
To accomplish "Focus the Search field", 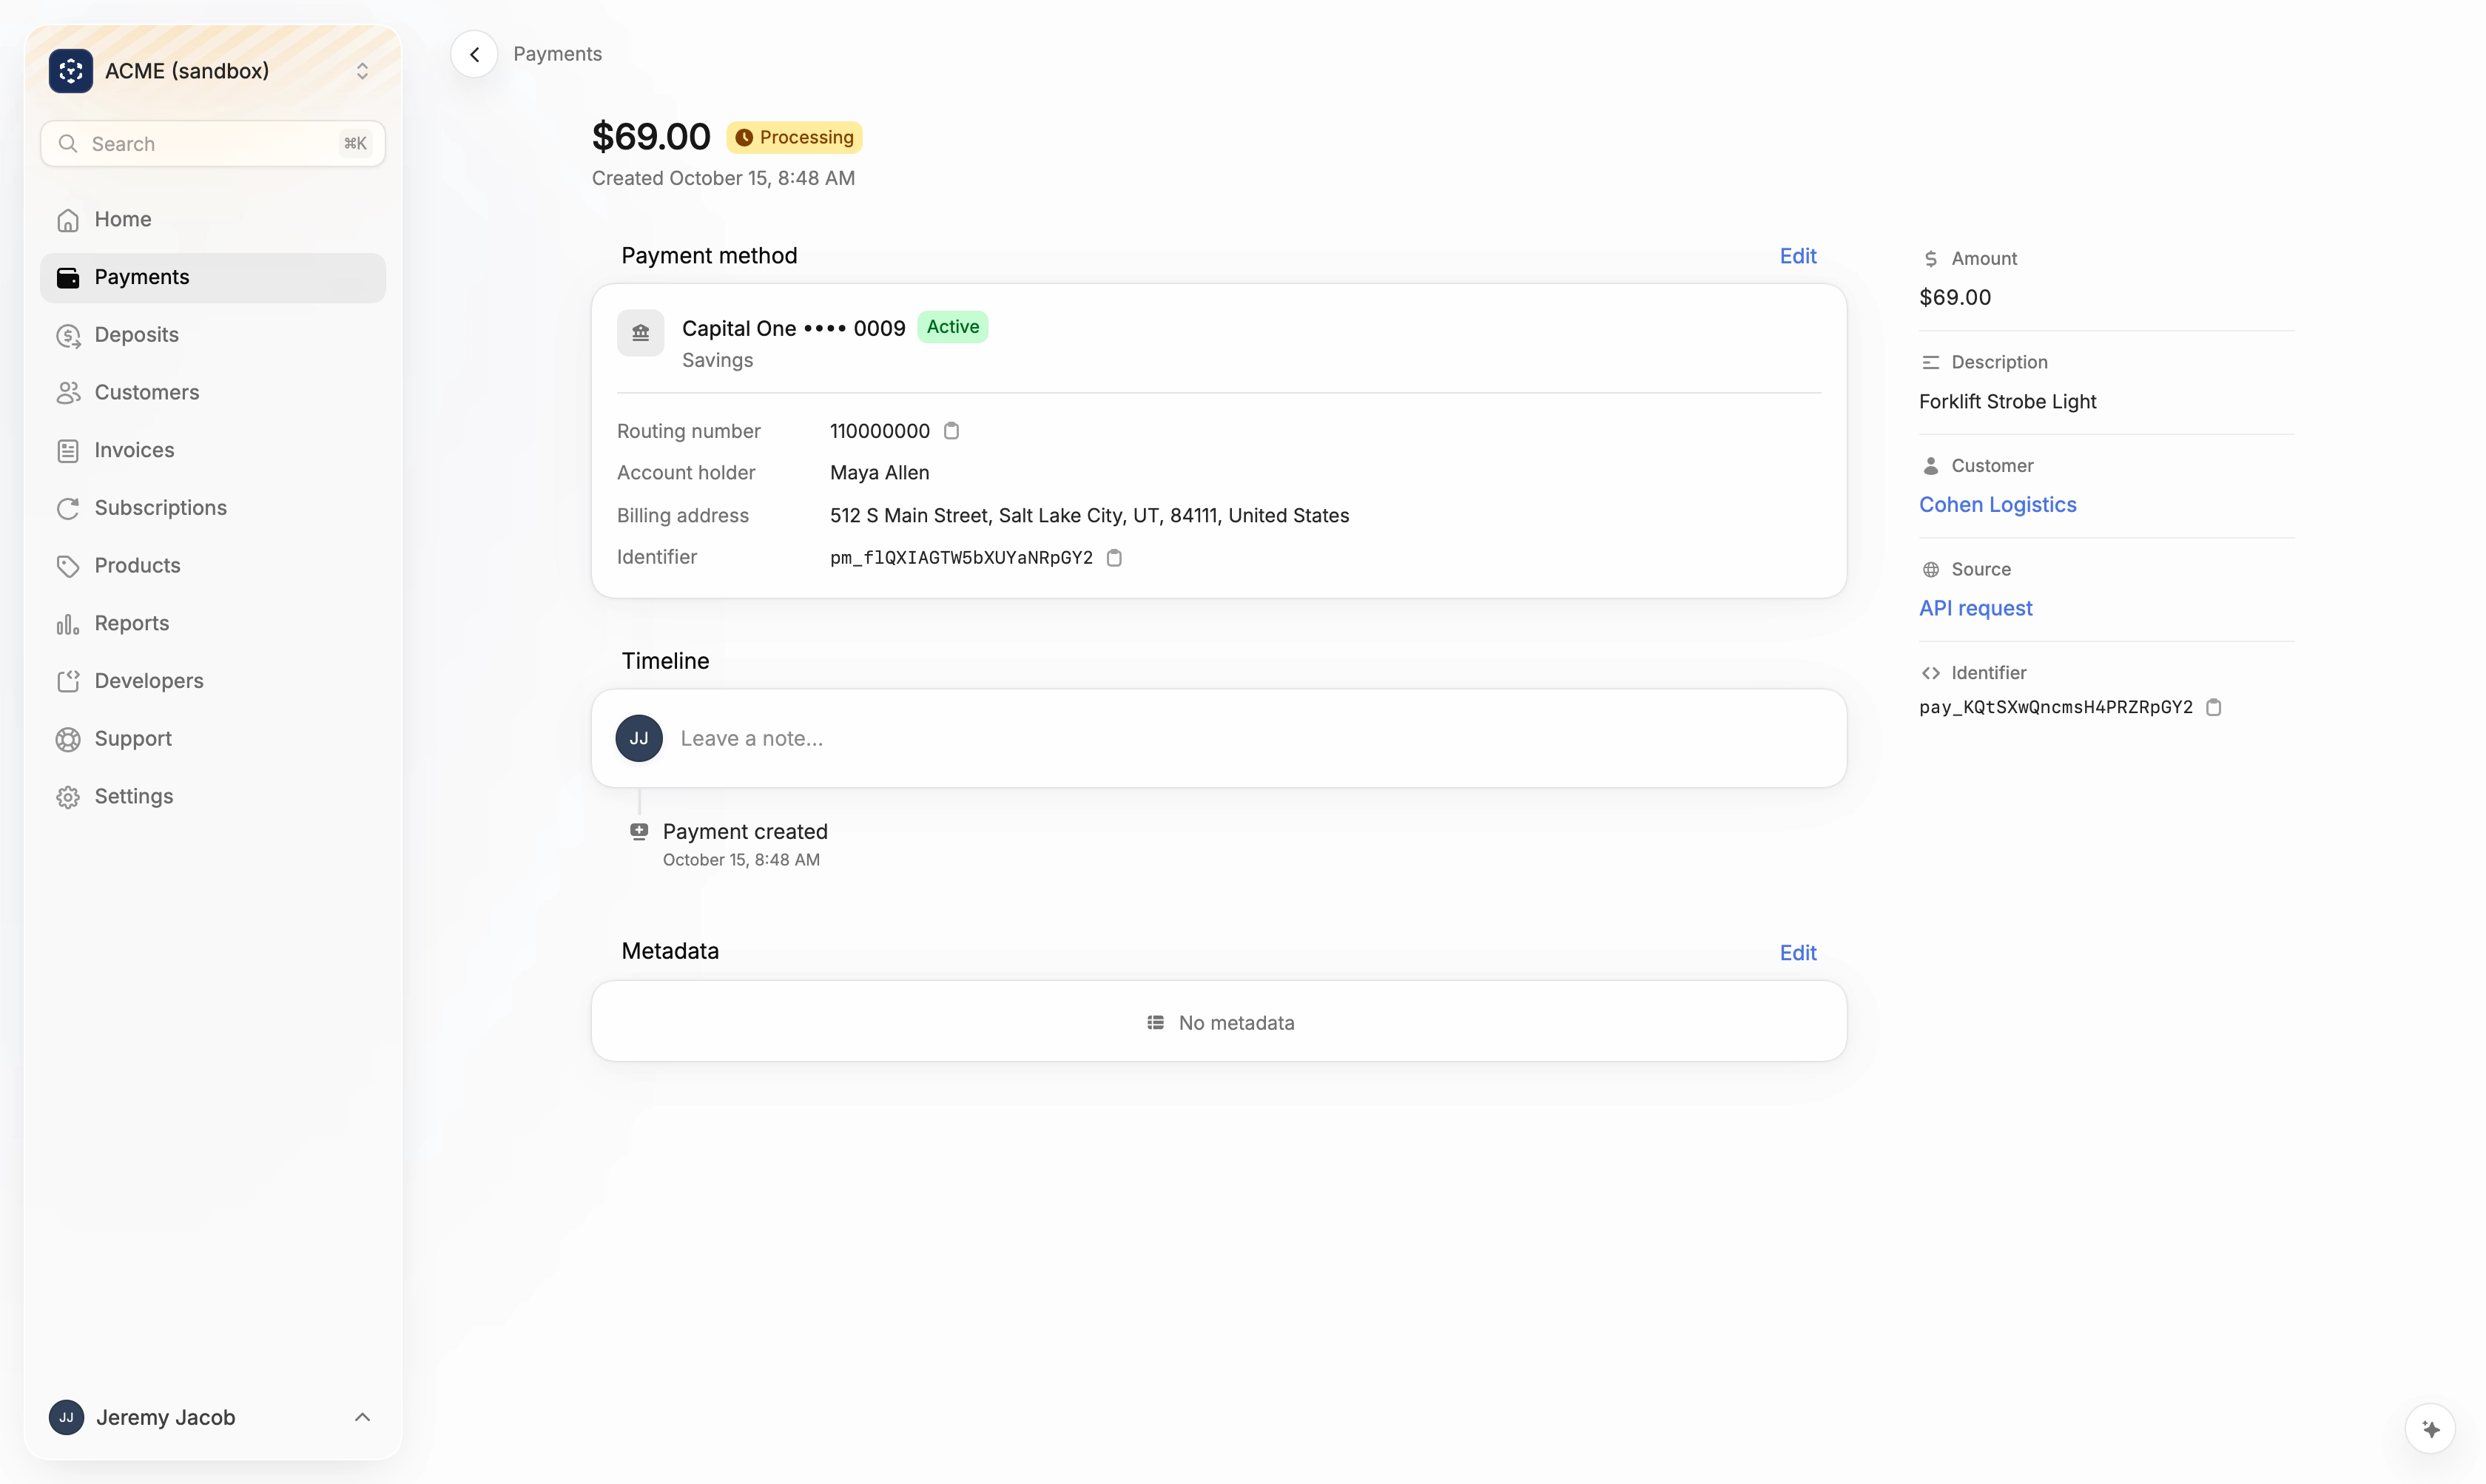I will (213, 144).
